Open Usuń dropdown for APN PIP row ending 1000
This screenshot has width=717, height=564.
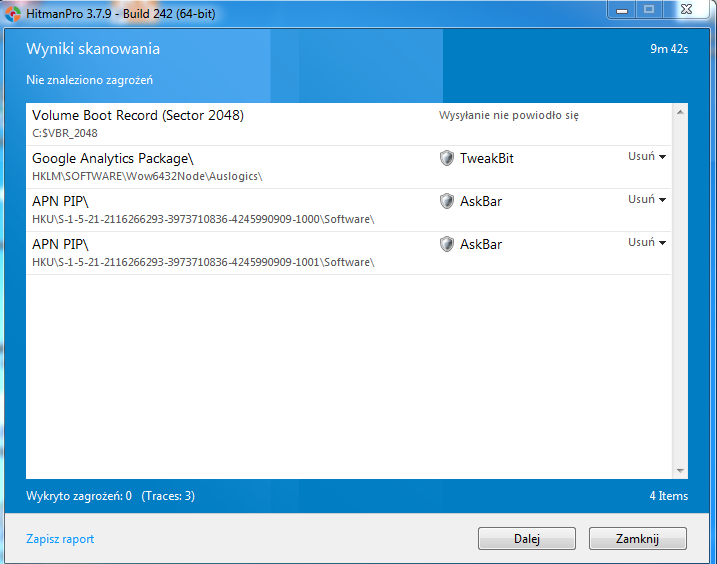[647, 199]
